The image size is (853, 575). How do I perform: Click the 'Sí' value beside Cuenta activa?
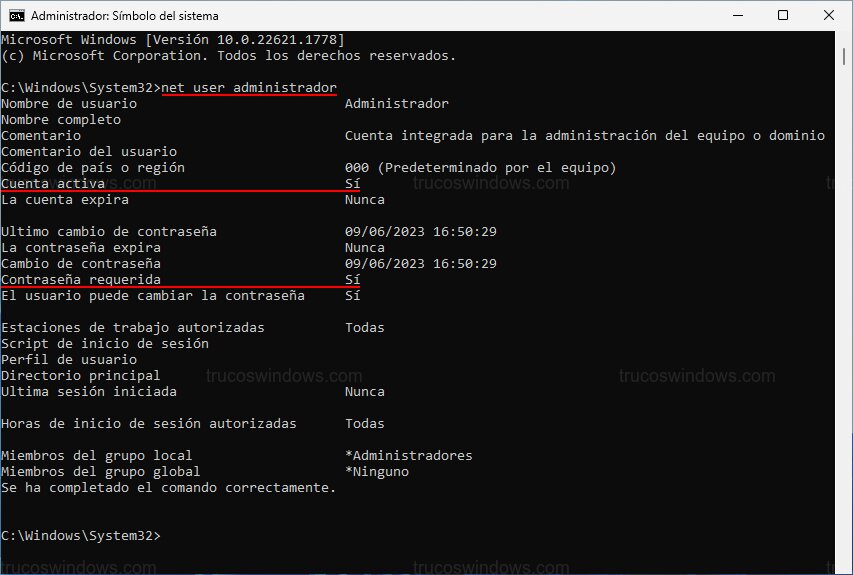click(x=353, y=183)
